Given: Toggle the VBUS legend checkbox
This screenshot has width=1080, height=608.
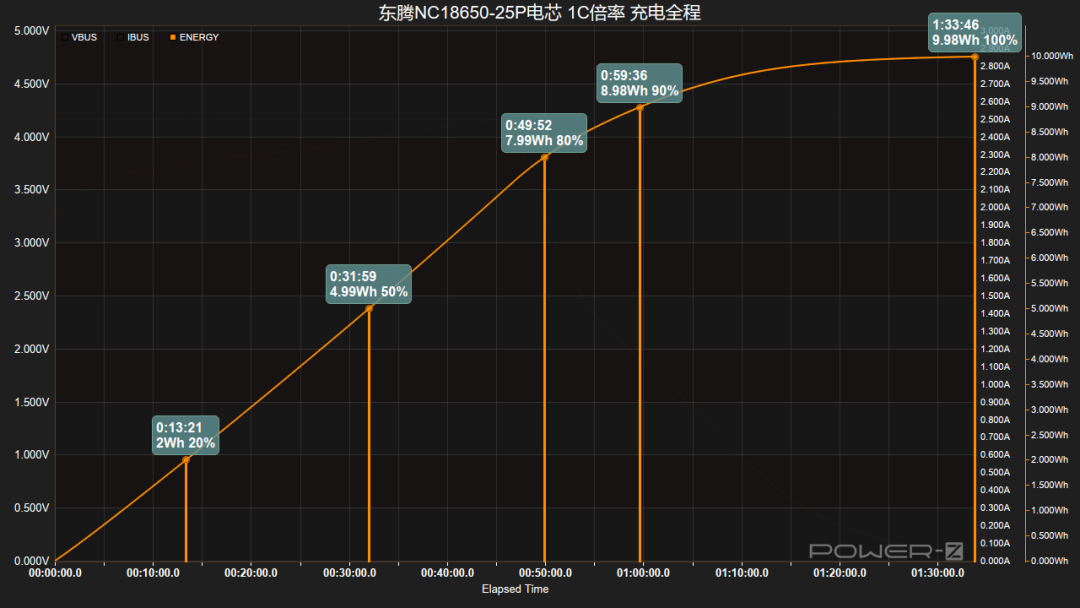Looking at the screenshot, I should (x=65, y=37).
